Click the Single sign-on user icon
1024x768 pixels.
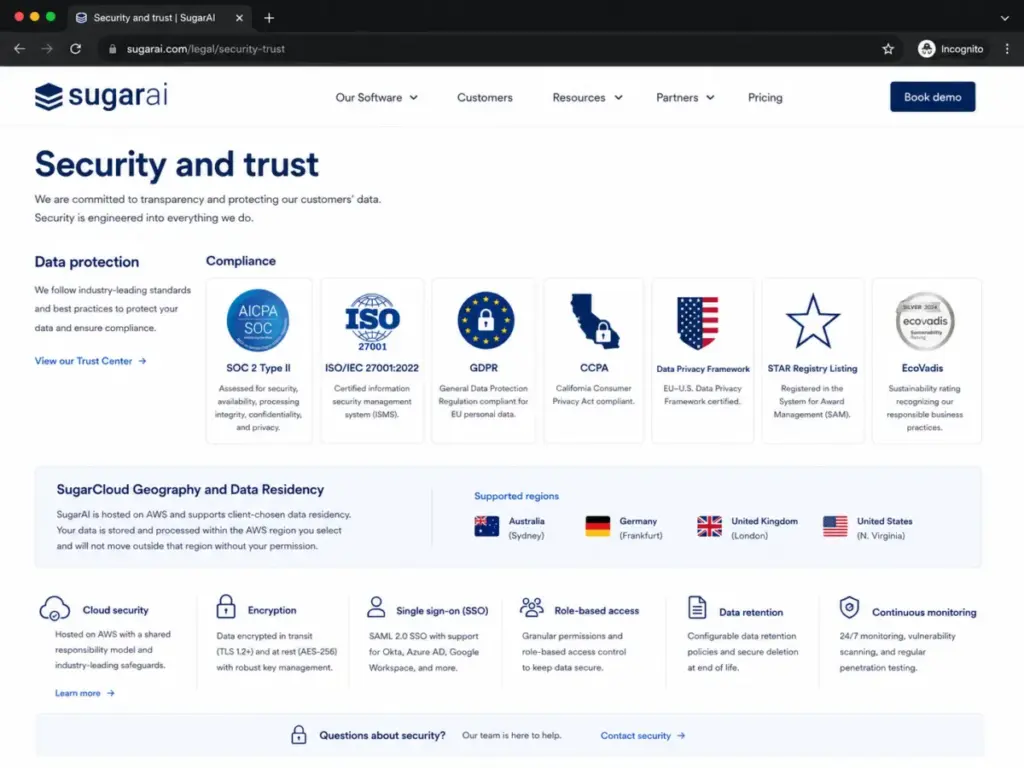coord(376,607)
